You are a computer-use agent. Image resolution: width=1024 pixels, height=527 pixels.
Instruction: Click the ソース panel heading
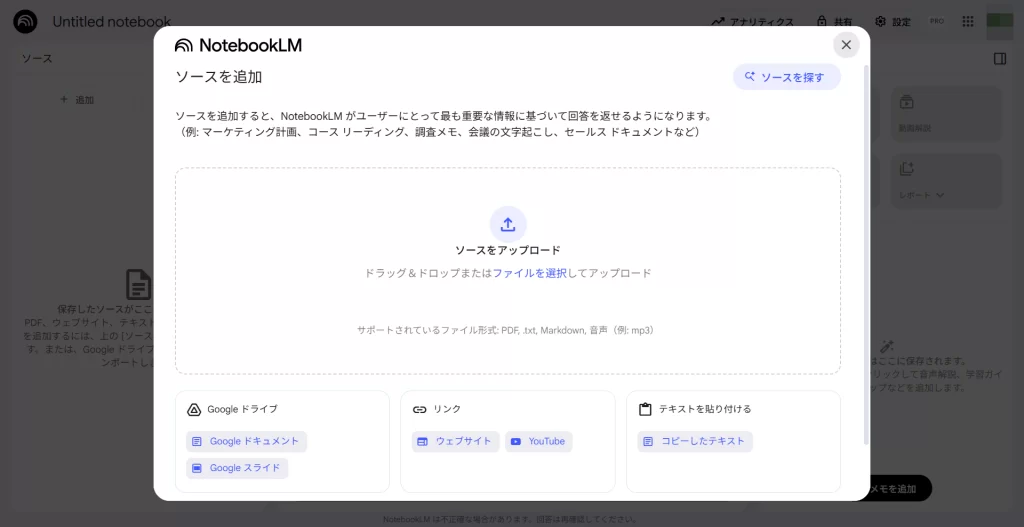37,59
